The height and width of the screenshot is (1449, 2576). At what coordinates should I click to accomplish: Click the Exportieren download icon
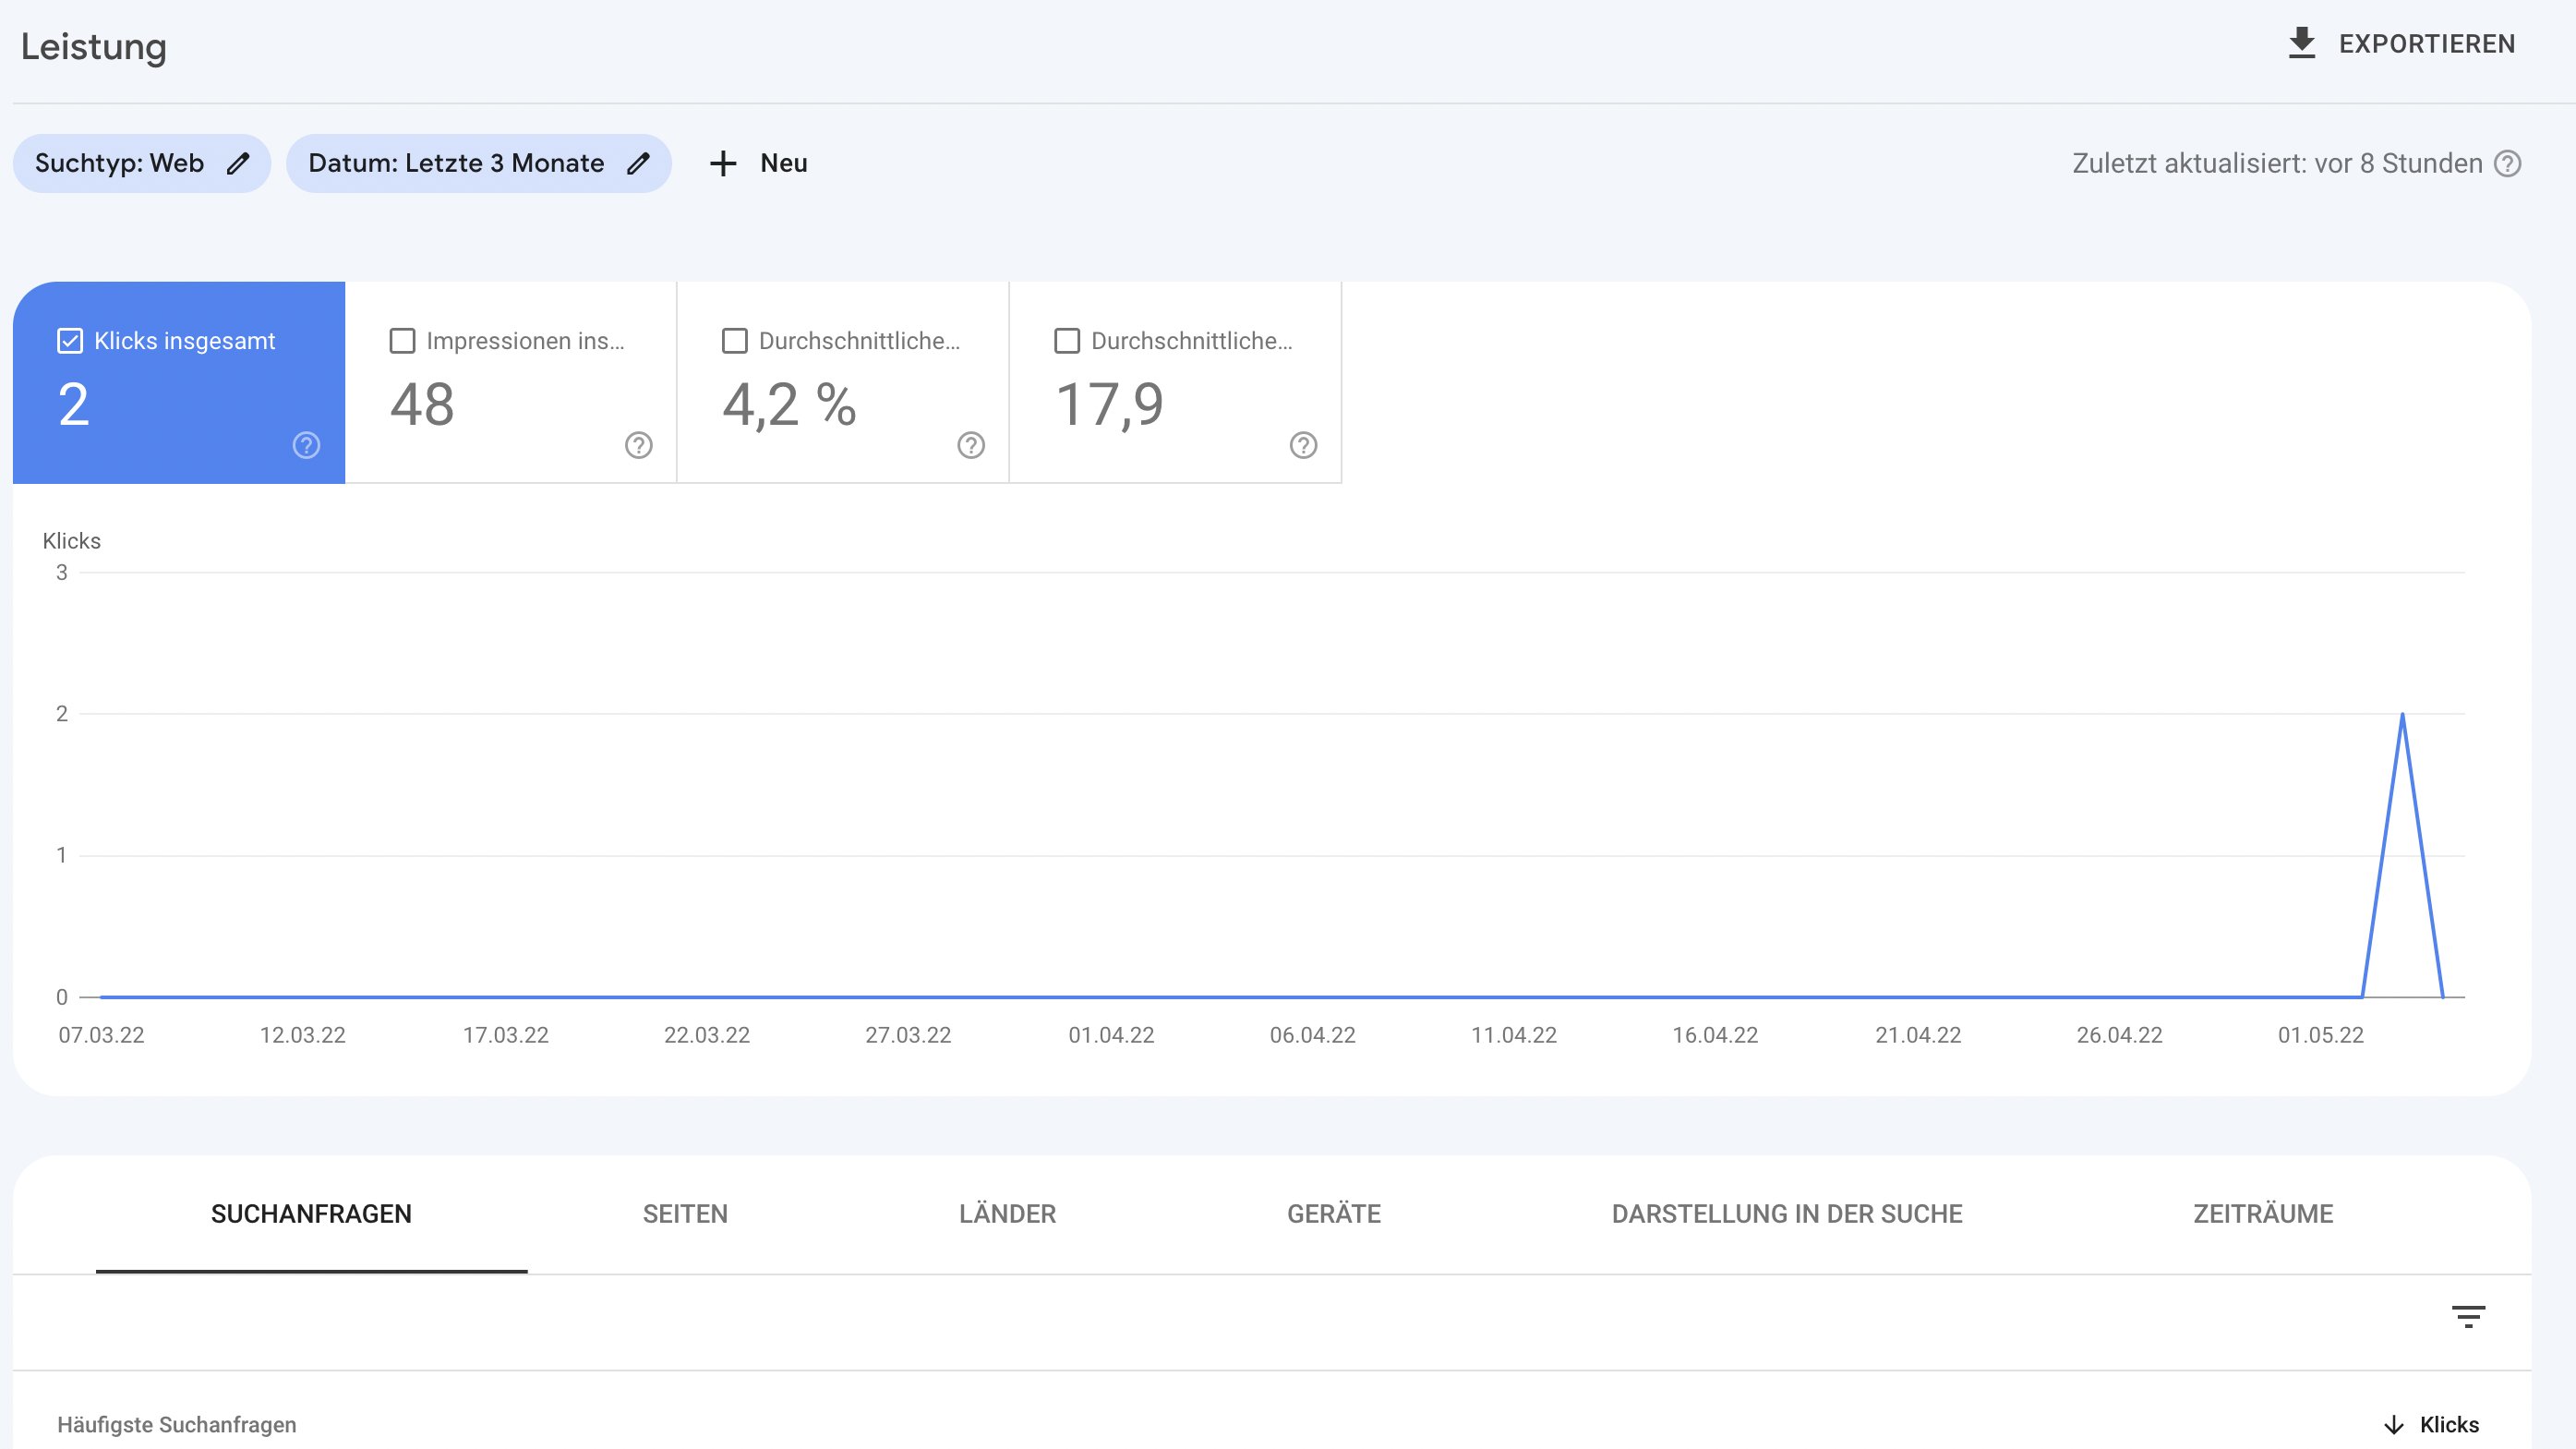click(2303, 43)
